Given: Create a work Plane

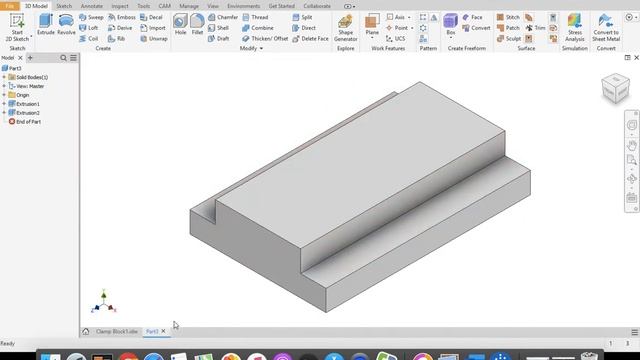Looking at the screenshot, I should 372,25.
